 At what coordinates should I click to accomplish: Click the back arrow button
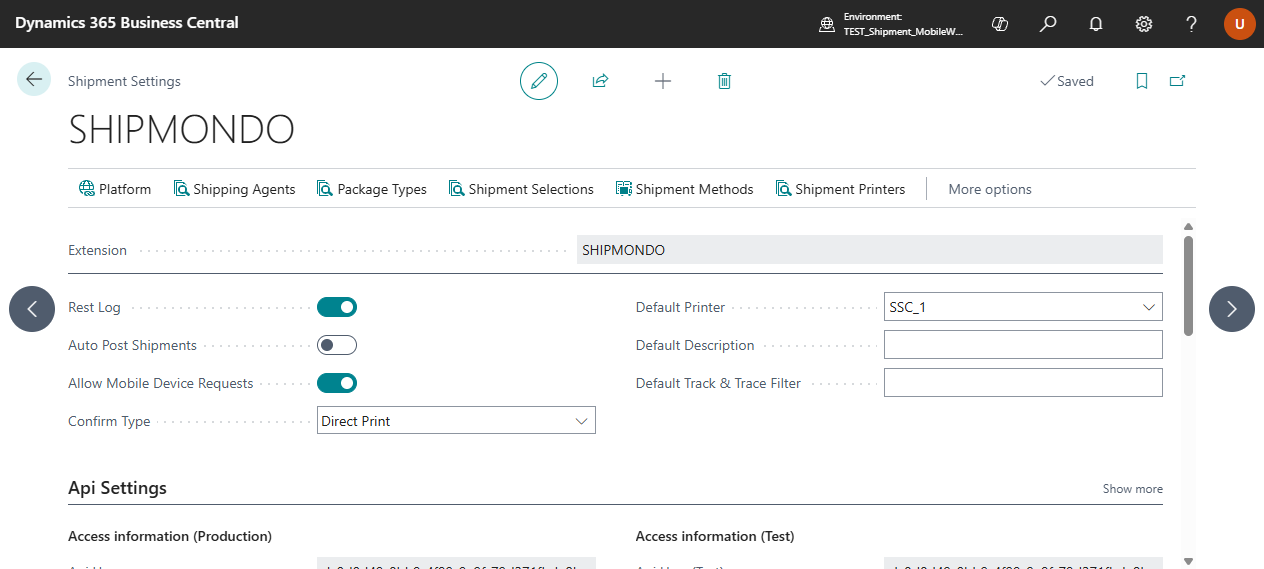[x=34, y=79]
